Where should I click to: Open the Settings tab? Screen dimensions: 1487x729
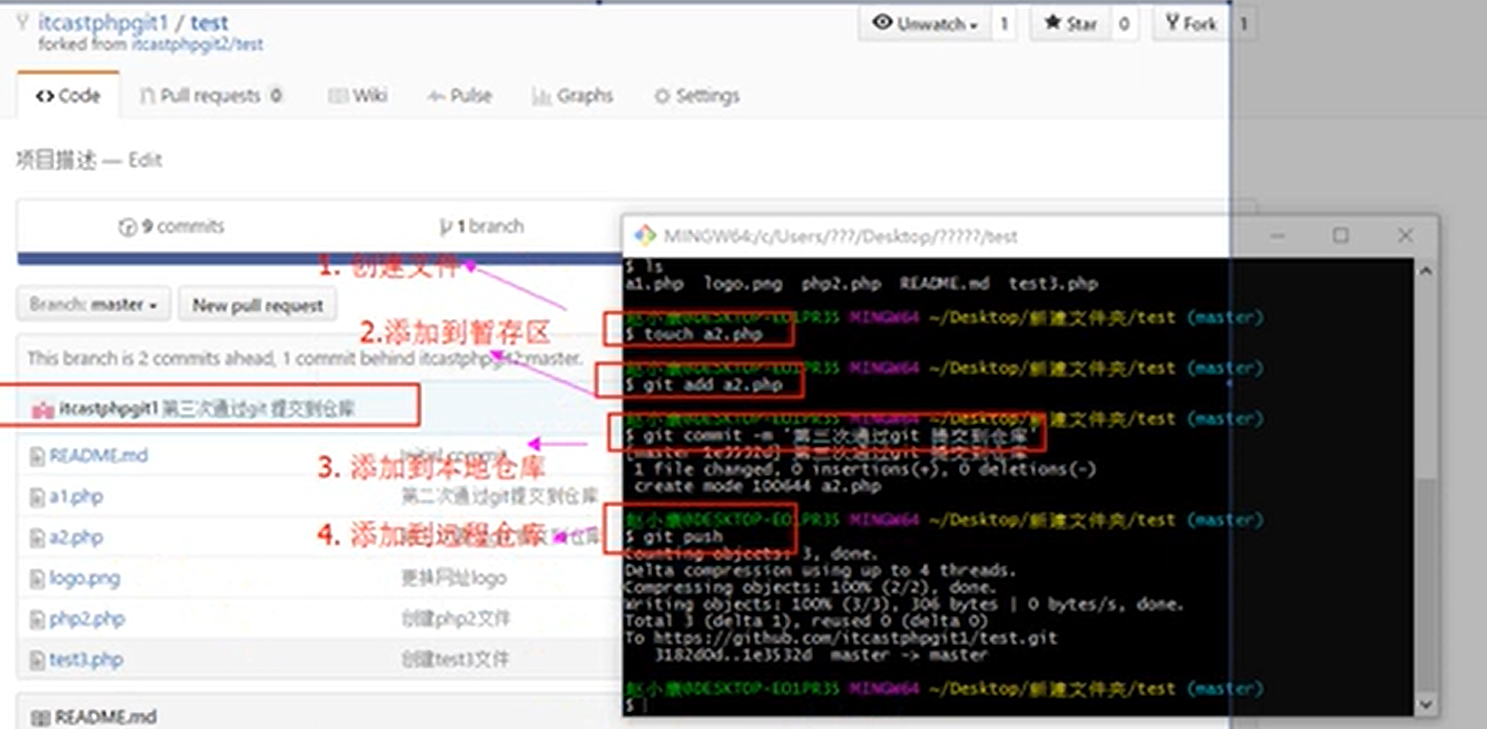[x=697, y=96]
